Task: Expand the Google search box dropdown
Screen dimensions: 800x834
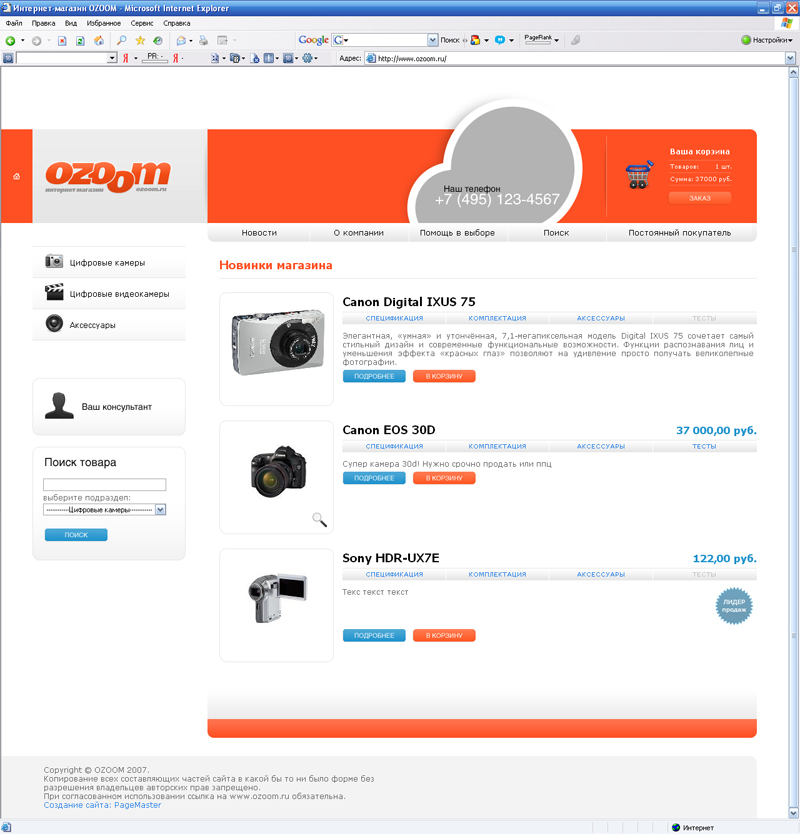Action: 432,40
